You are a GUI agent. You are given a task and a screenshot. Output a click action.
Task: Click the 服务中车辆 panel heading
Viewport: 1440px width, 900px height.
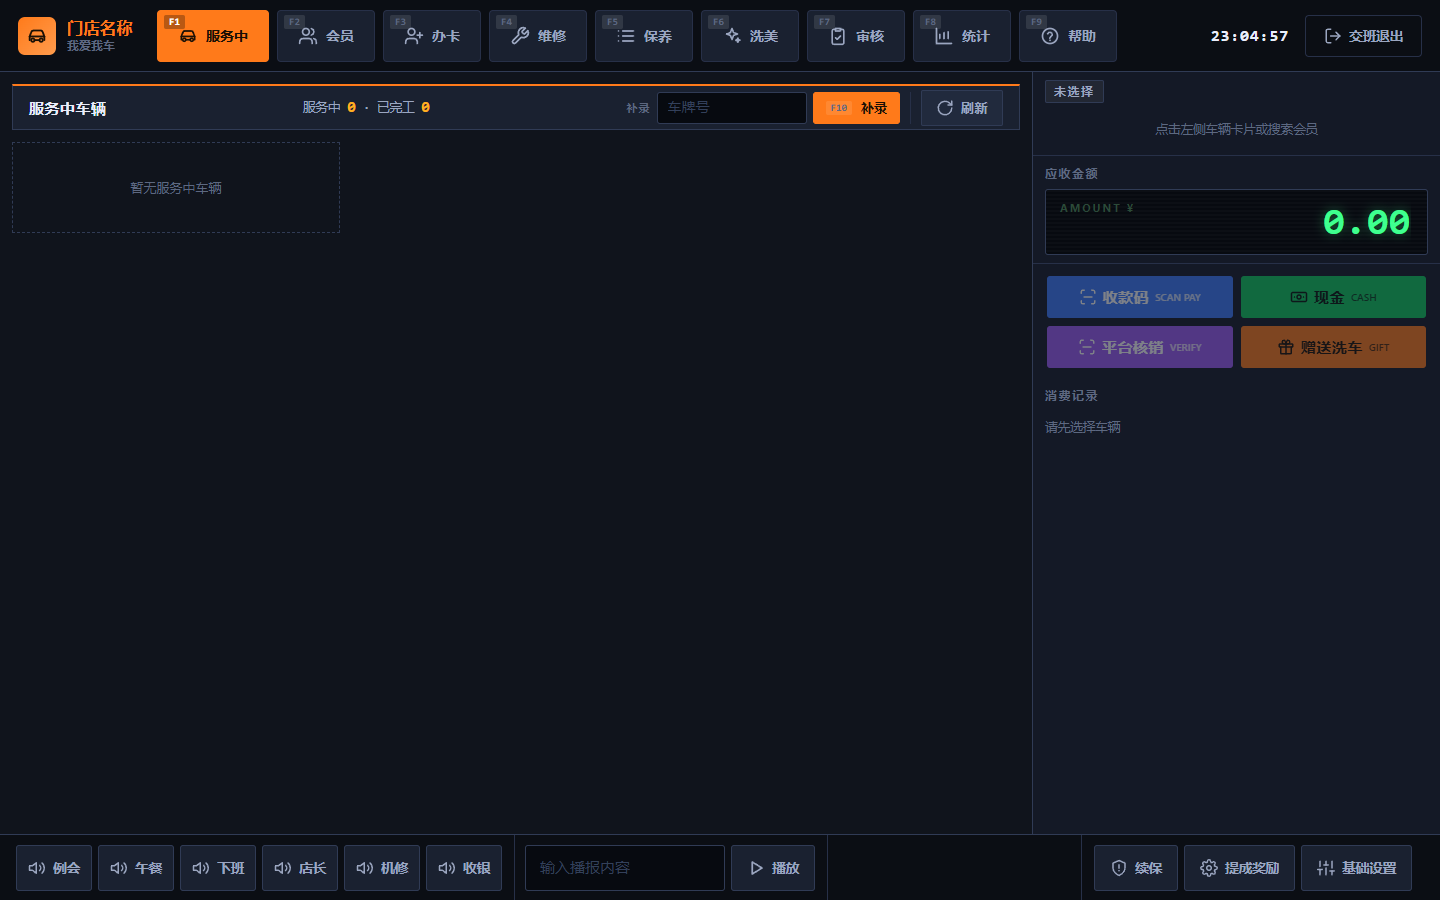point(67,108)
